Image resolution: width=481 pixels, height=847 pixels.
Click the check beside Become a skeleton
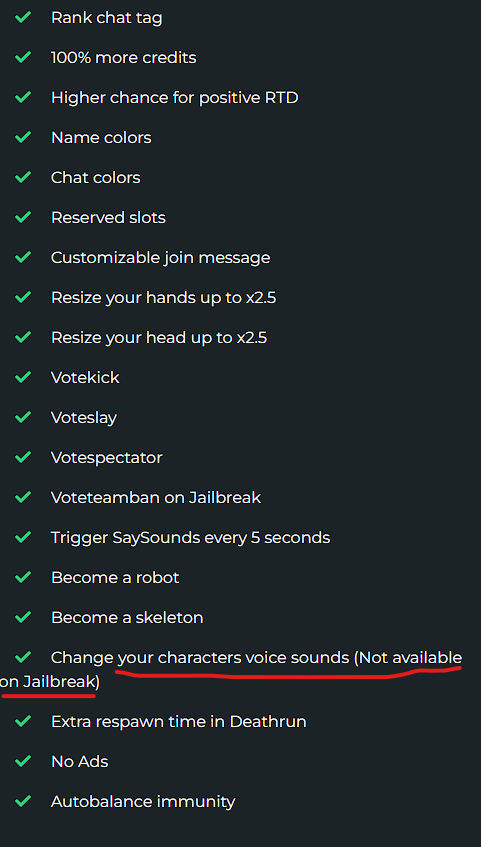23,617
